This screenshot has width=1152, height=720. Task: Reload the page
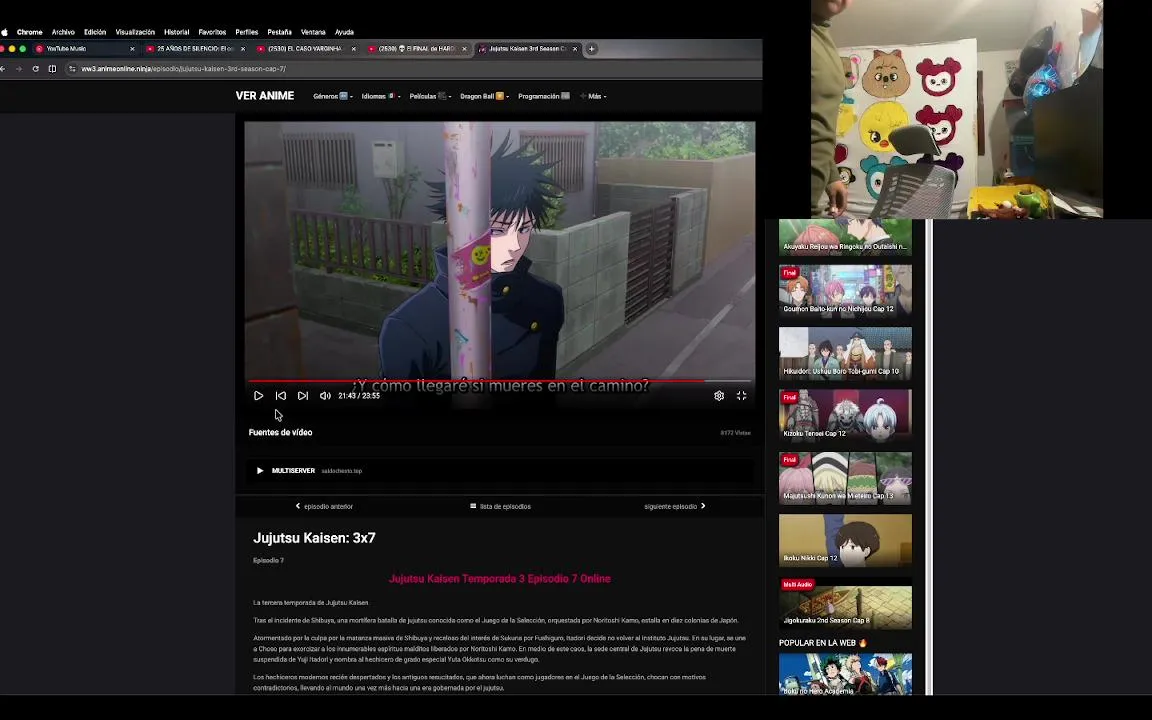pos(35,68)
